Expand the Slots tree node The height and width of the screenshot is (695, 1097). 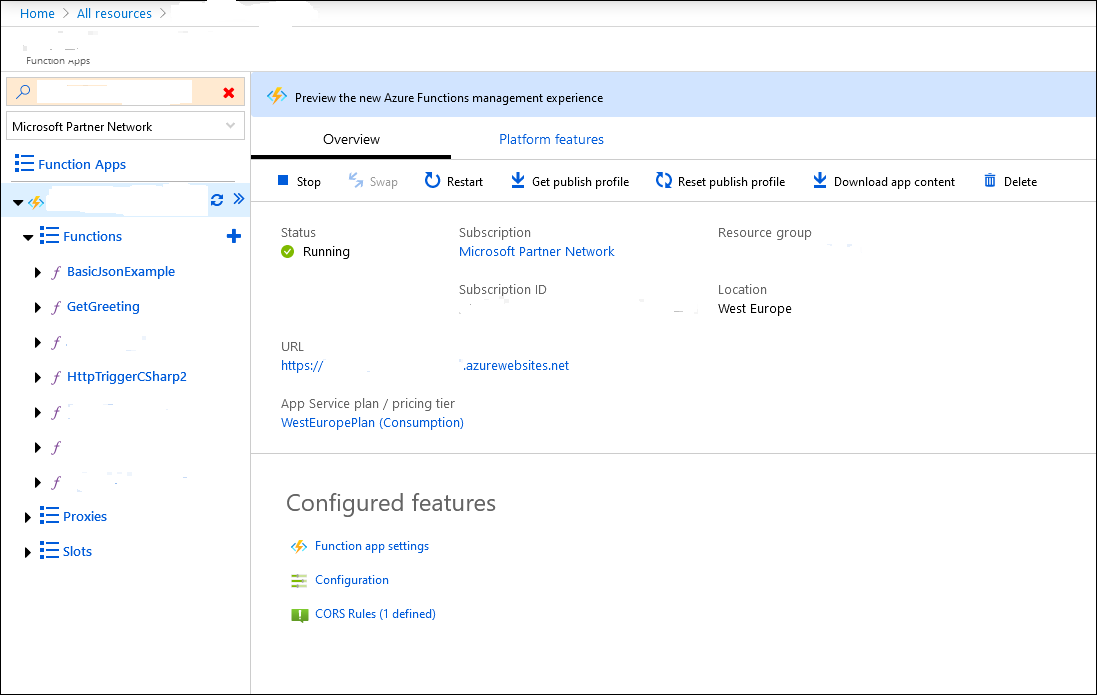coord(28,552)
